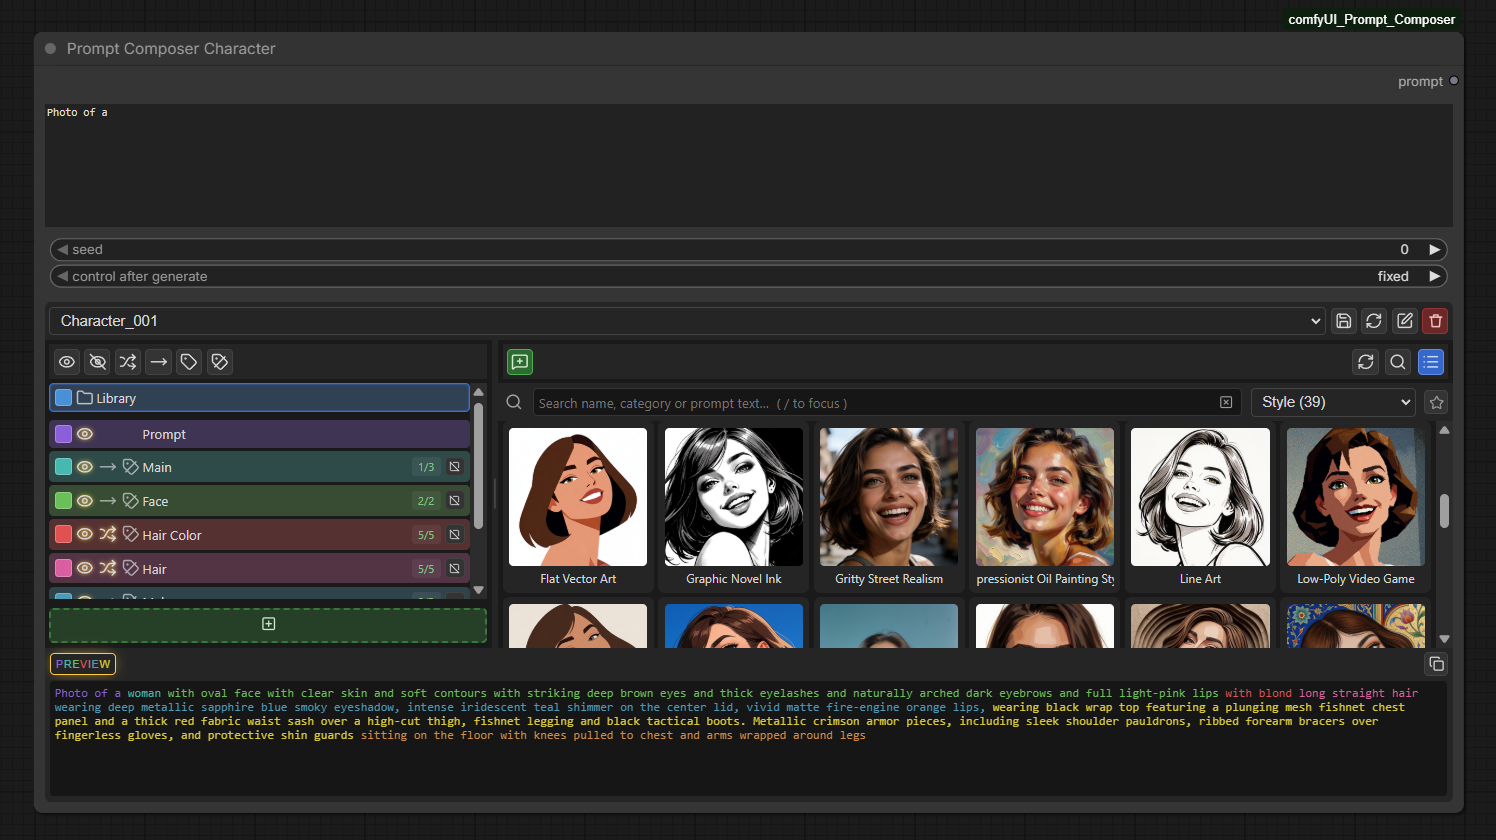Select the Library folder row
Screen dimensions: 1496x840
[x=259, y=398]
